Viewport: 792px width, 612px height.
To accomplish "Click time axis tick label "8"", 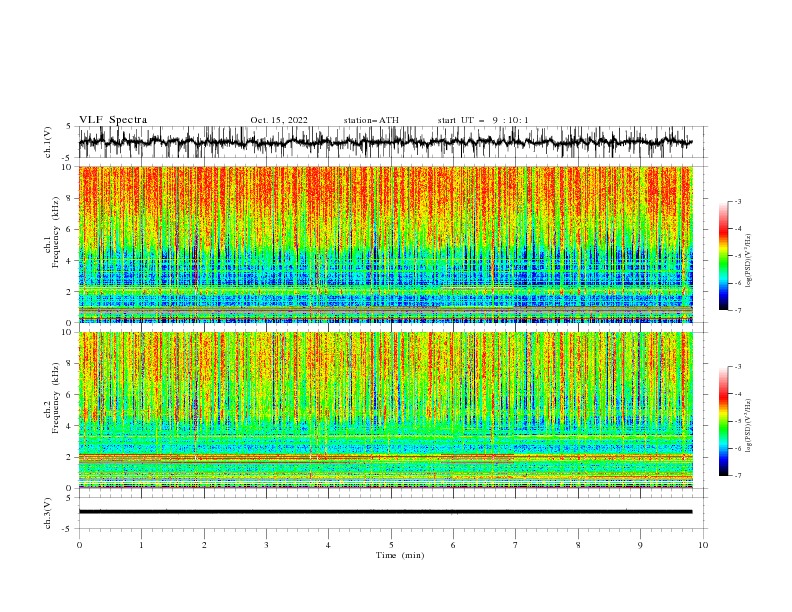I will point(578,545).
